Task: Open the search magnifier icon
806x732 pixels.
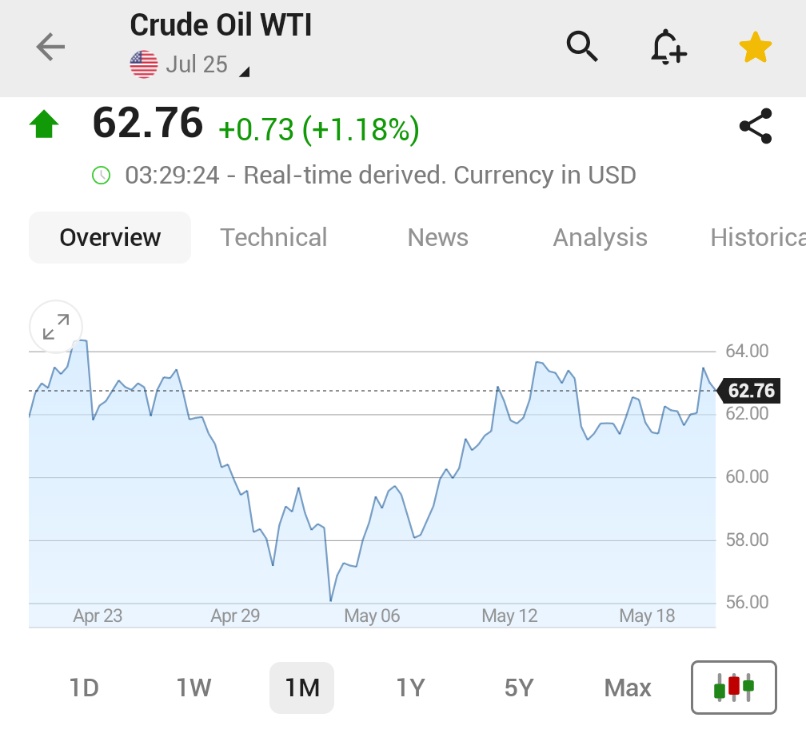Action: click(x=581, y=46)
